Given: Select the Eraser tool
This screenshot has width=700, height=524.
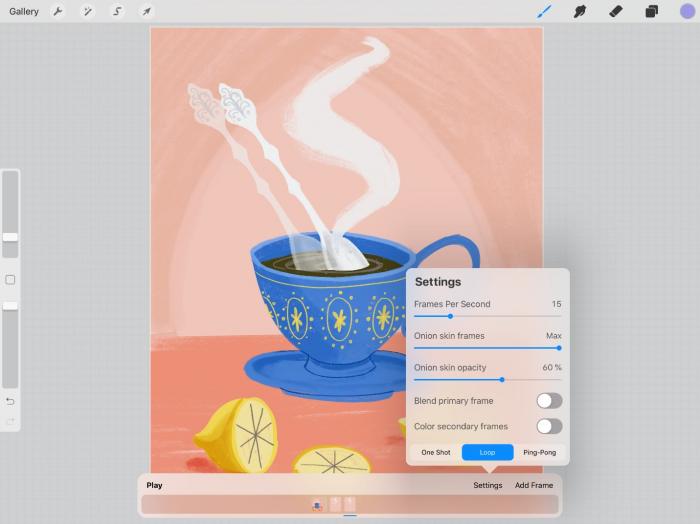Looking at the screenshot, I should (x=616, y=11).
